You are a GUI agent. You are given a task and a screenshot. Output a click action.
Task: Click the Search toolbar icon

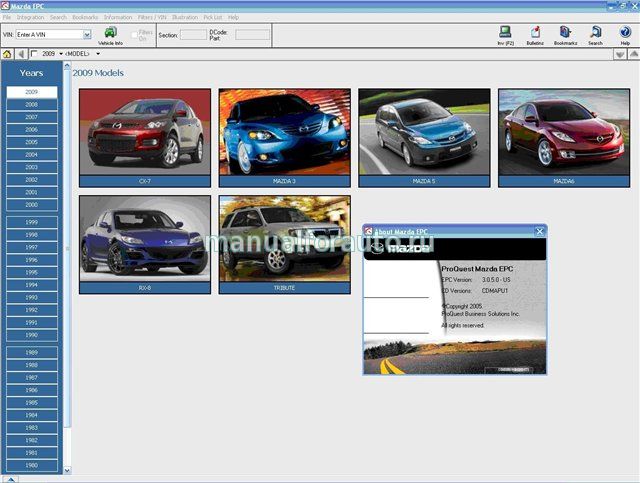point(595,35)
